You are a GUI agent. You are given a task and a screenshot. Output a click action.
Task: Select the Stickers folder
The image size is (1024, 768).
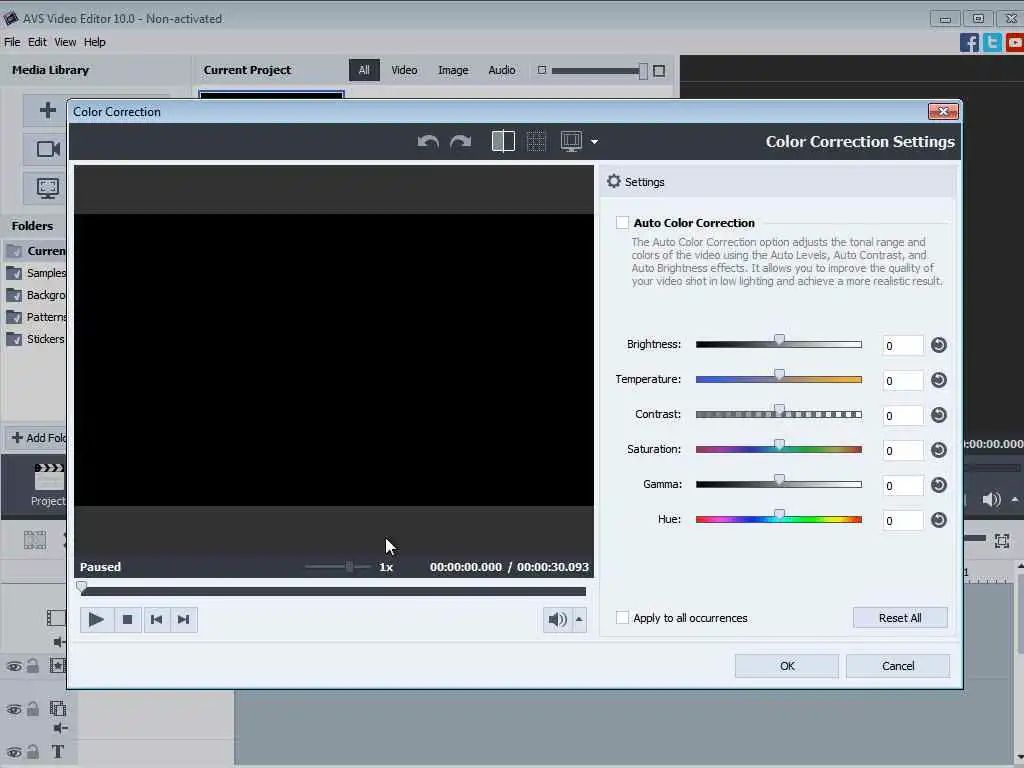[36, 339]
